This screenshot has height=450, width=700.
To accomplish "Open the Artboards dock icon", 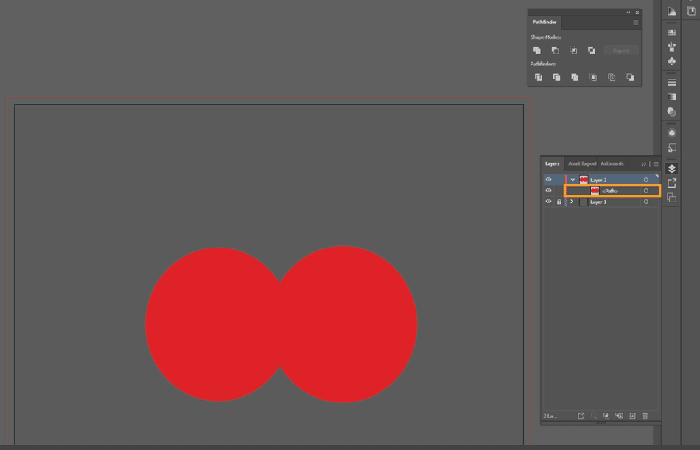I will (x=671, y=197).
